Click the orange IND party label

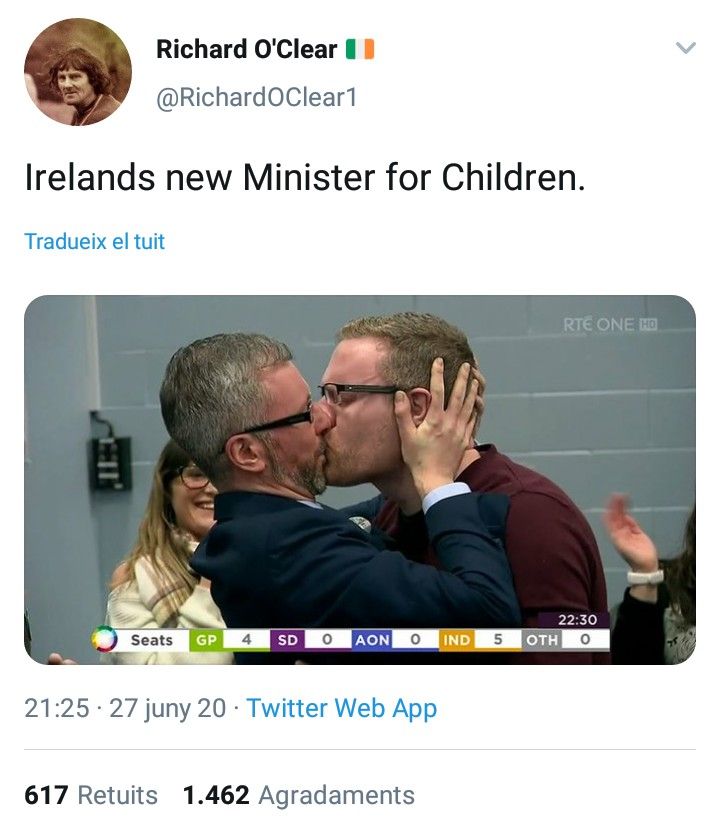(456, 639)
